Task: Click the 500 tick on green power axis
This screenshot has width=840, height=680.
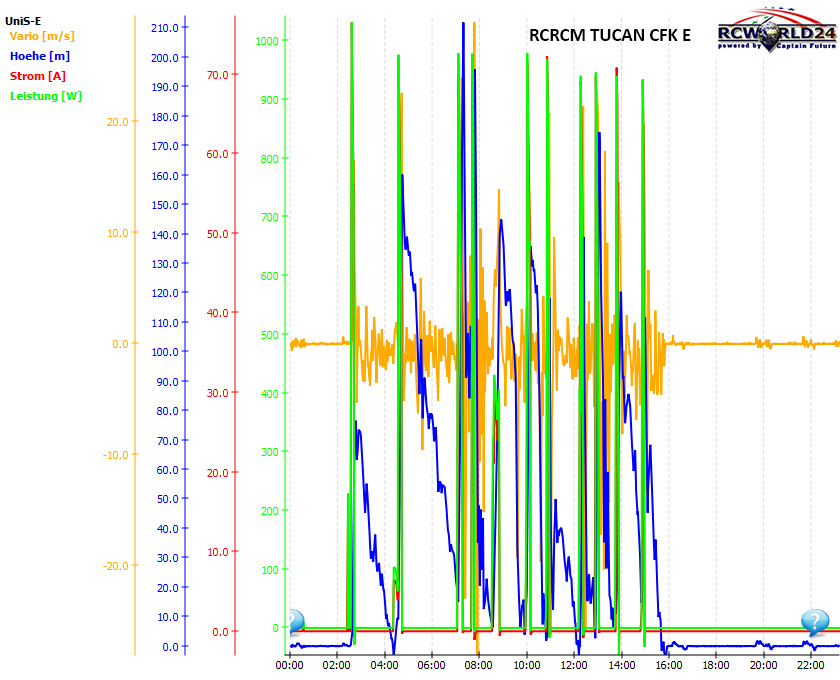Action: pos(269,335)
